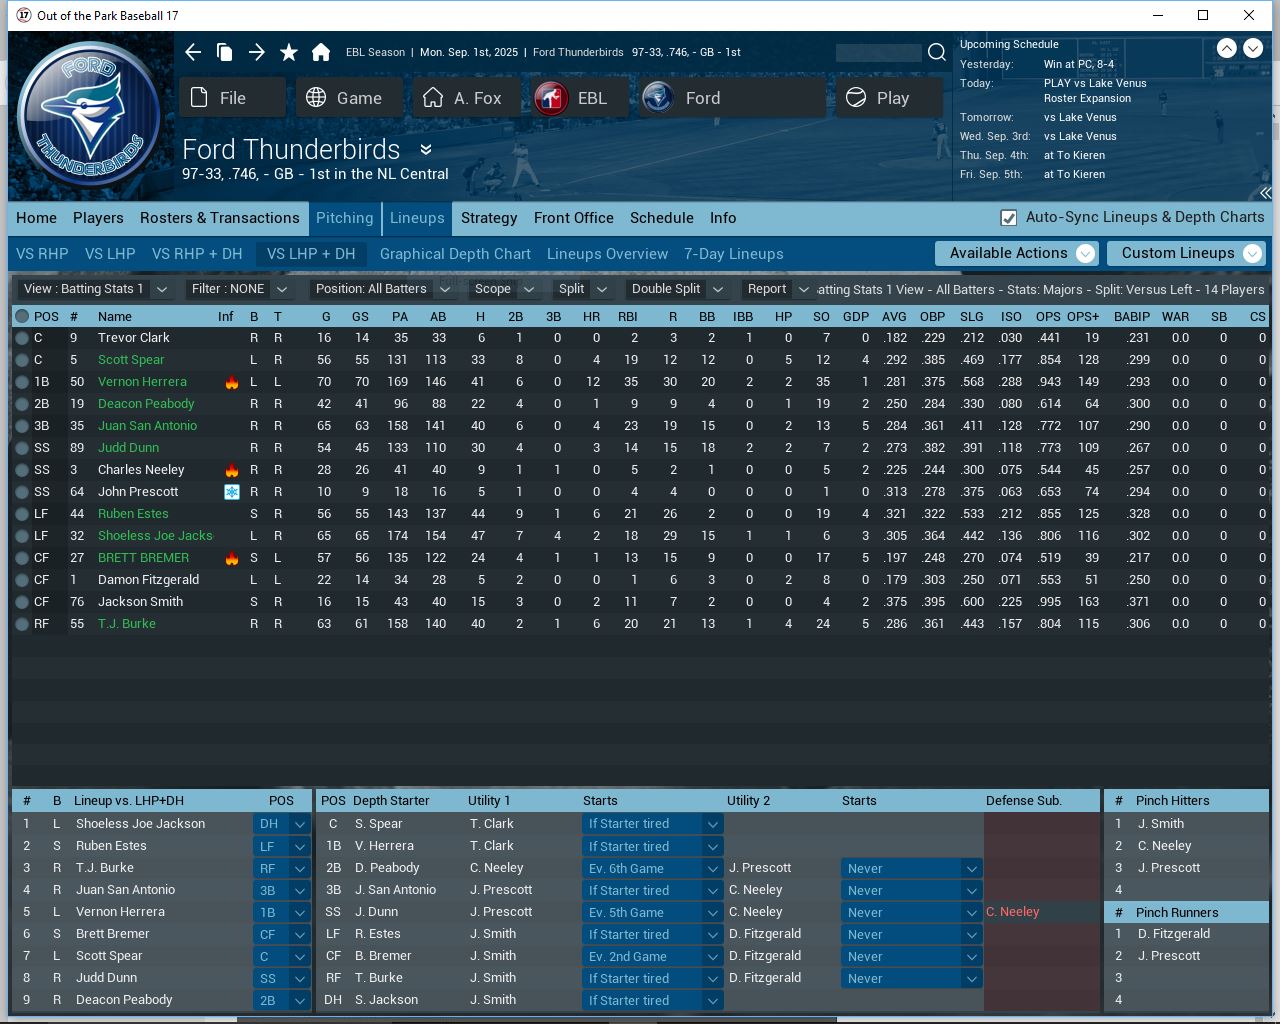
Task: Open the Game menu
Action: [x=349, y=98]
